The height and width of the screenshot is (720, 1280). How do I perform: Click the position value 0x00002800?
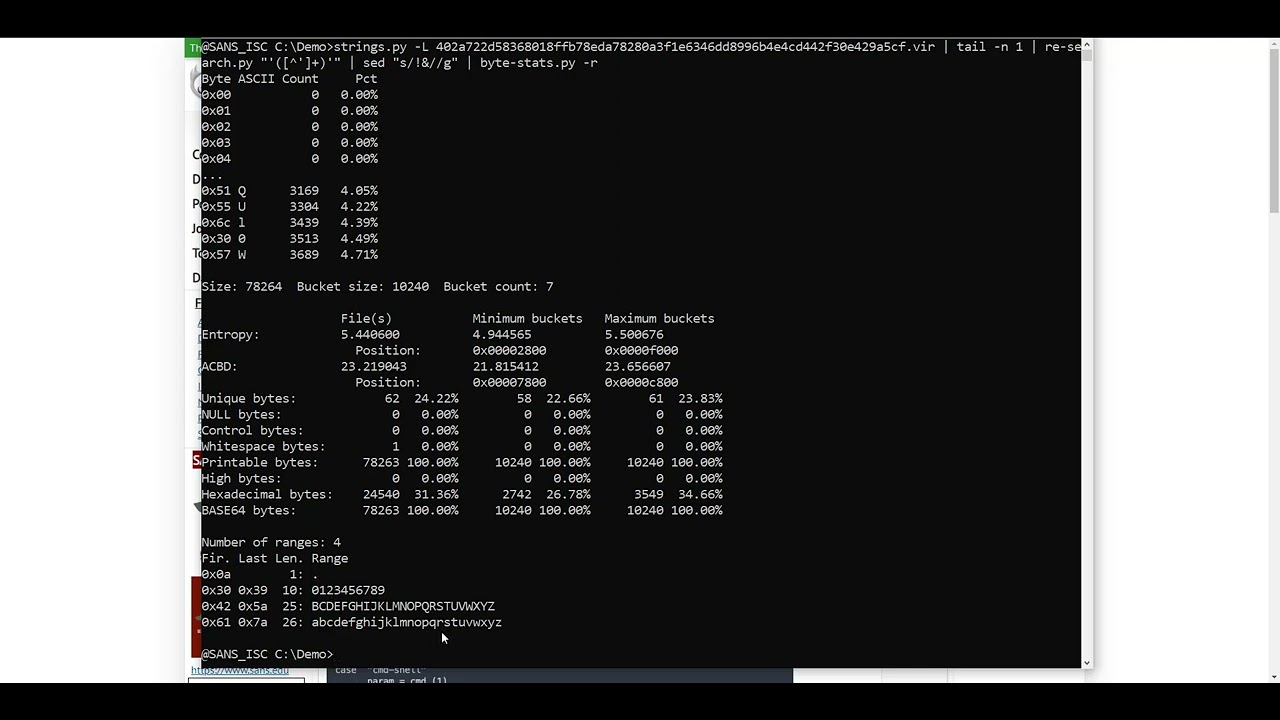(x=509, y=350)
